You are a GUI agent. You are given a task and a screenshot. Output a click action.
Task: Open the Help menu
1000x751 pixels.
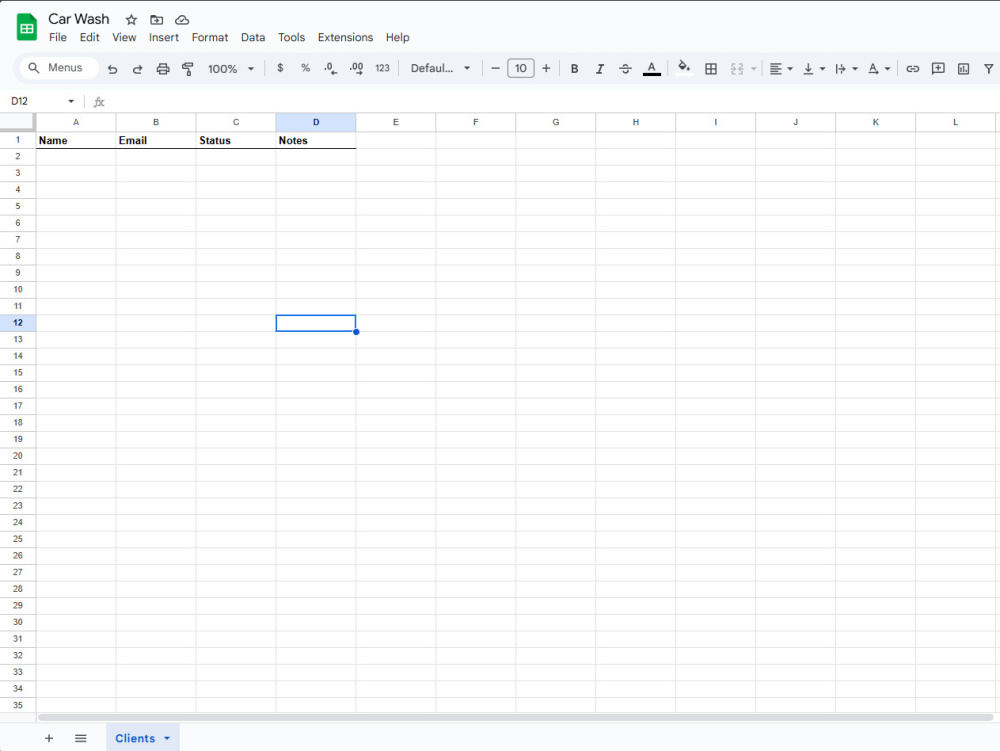(397, 38)
